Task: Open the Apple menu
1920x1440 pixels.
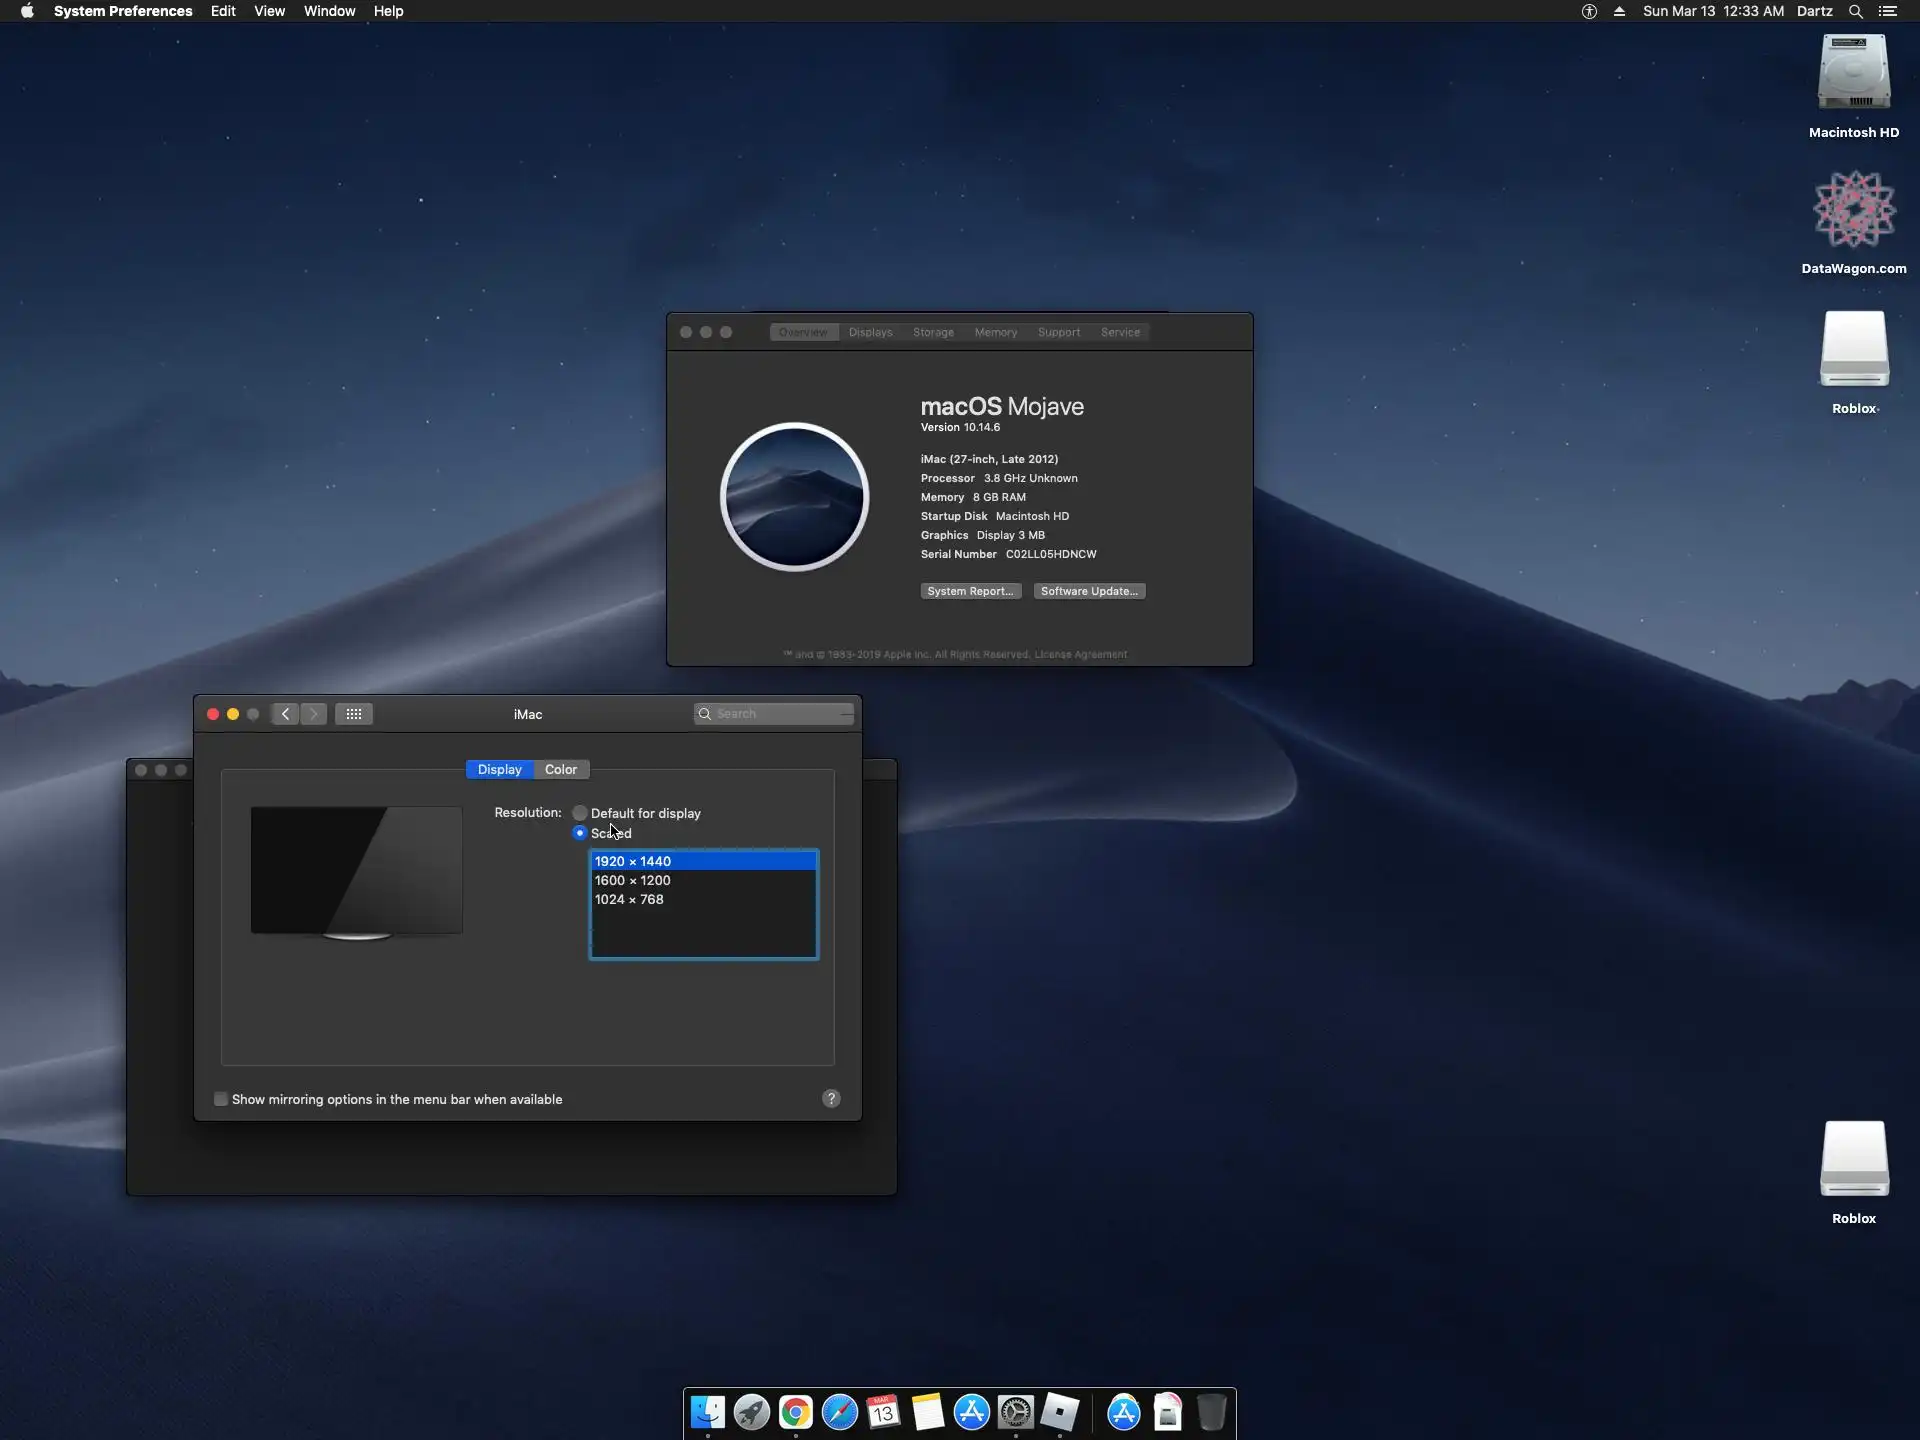Action: [27, 11]
